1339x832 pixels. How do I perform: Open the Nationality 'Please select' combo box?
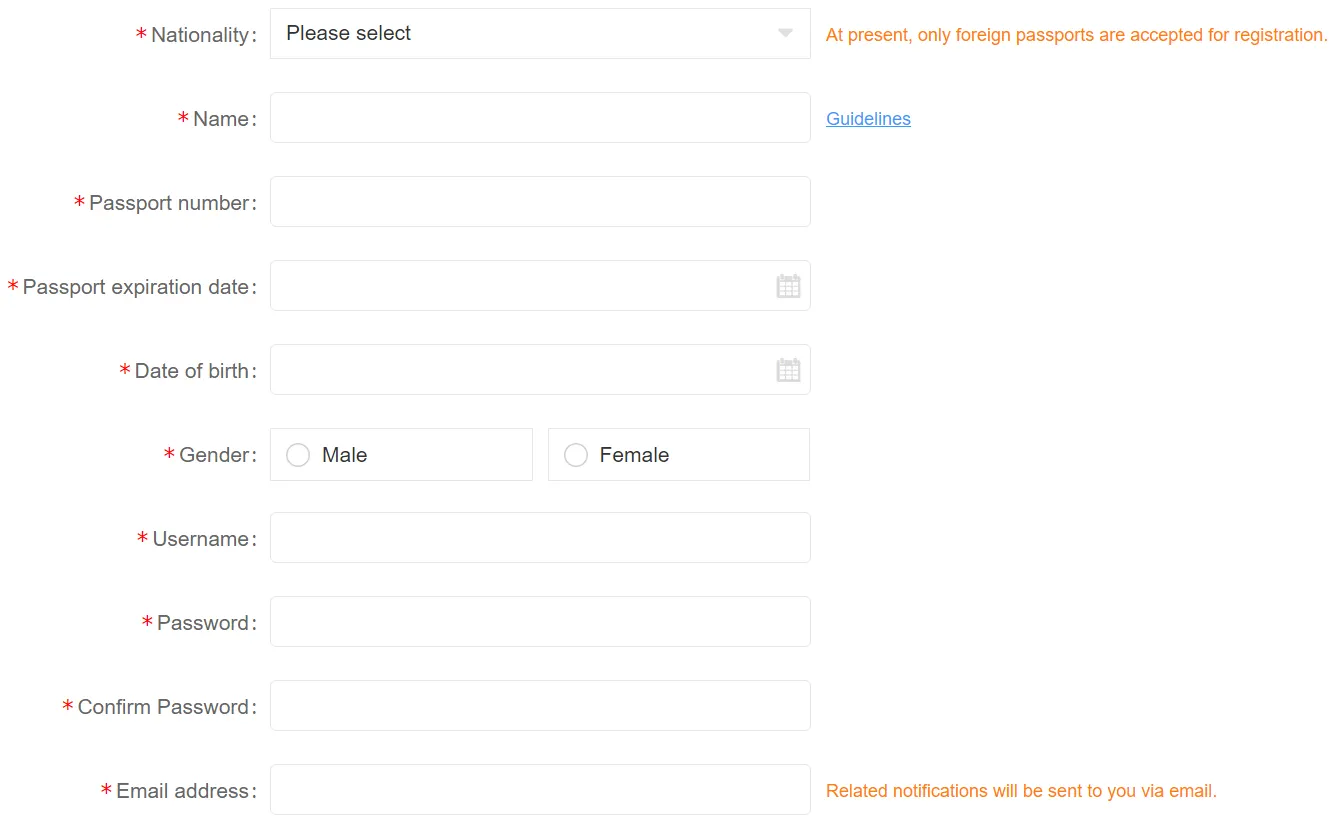pos(540,34)
